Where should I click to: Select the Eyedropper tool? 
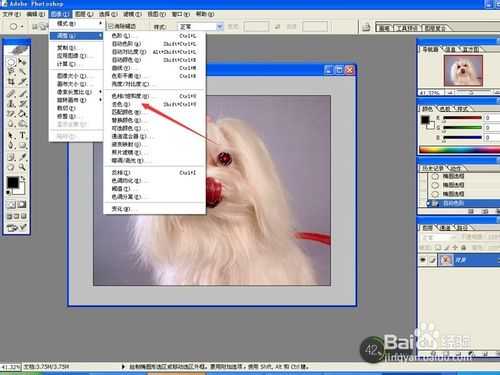(x=22, y=157)
